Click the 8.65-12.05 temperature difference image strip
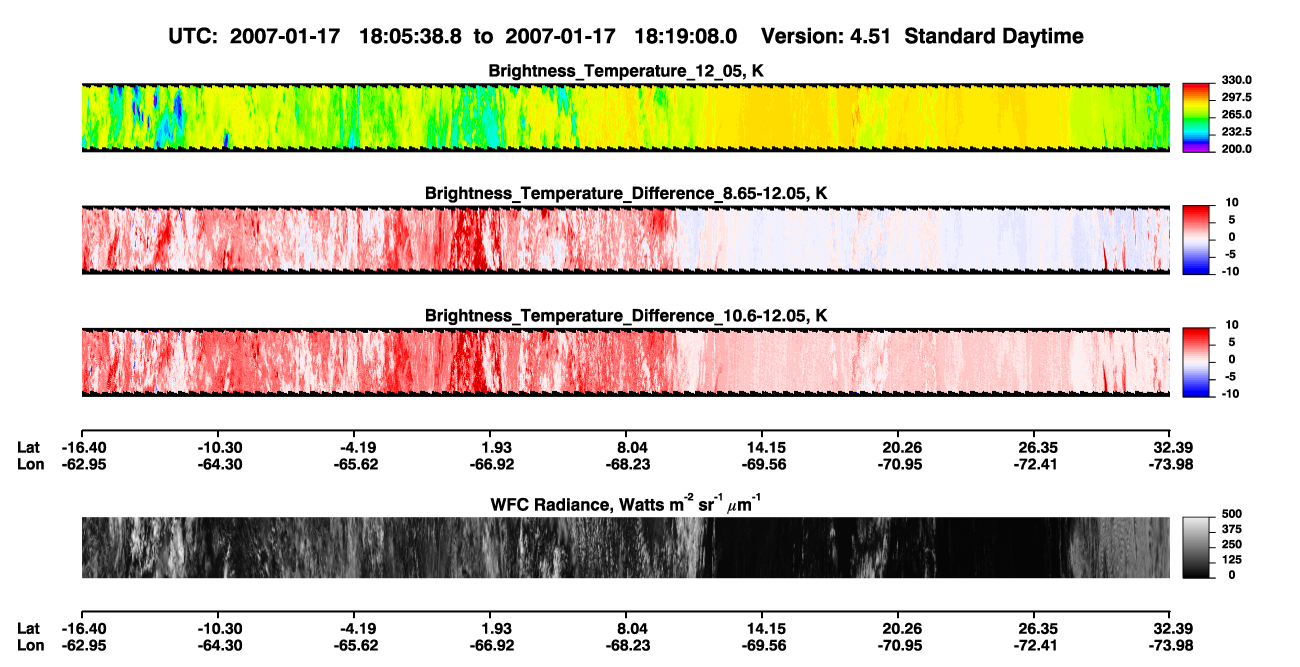The width and height of the screenshot is (1300, 667). pos(626,239)
